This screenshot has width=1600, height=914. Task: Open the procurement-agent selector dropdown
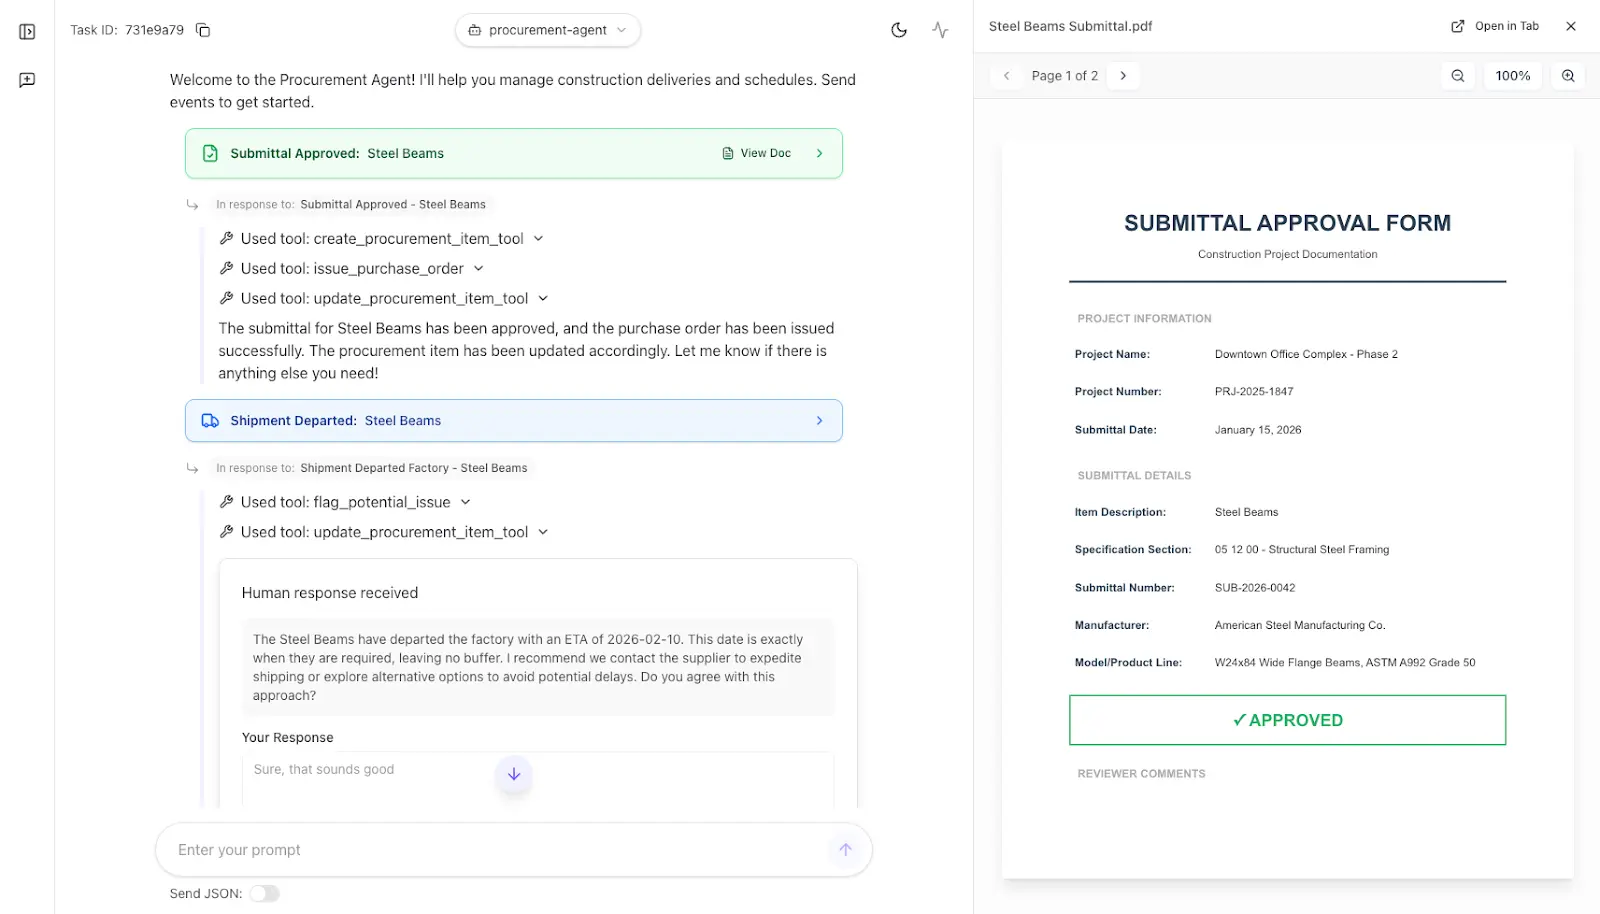548,30
